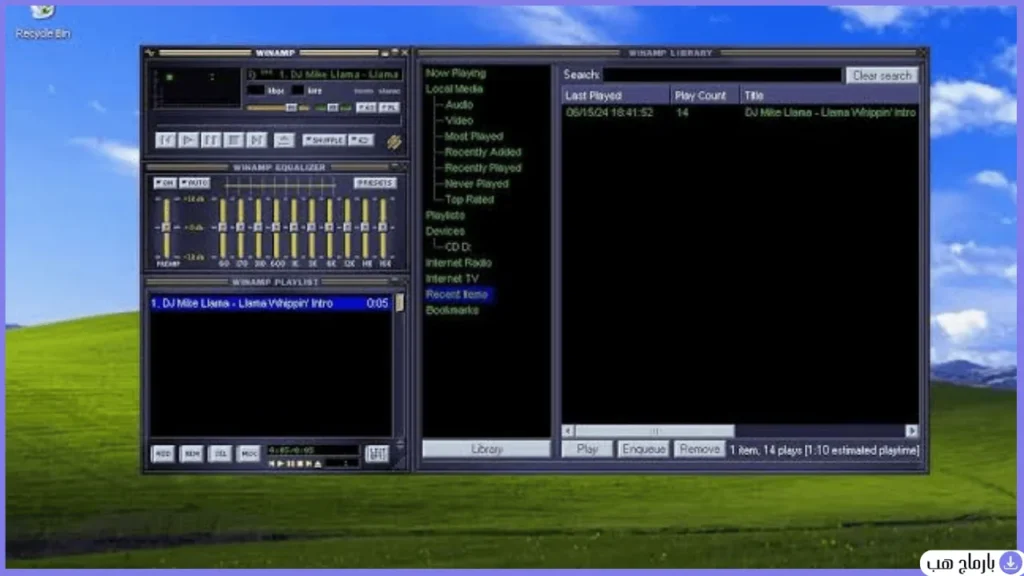Image resolution: width=1024 pixels, height=576 pixels.
Task: Click the playlist ADD button
Action: point(163,453)
